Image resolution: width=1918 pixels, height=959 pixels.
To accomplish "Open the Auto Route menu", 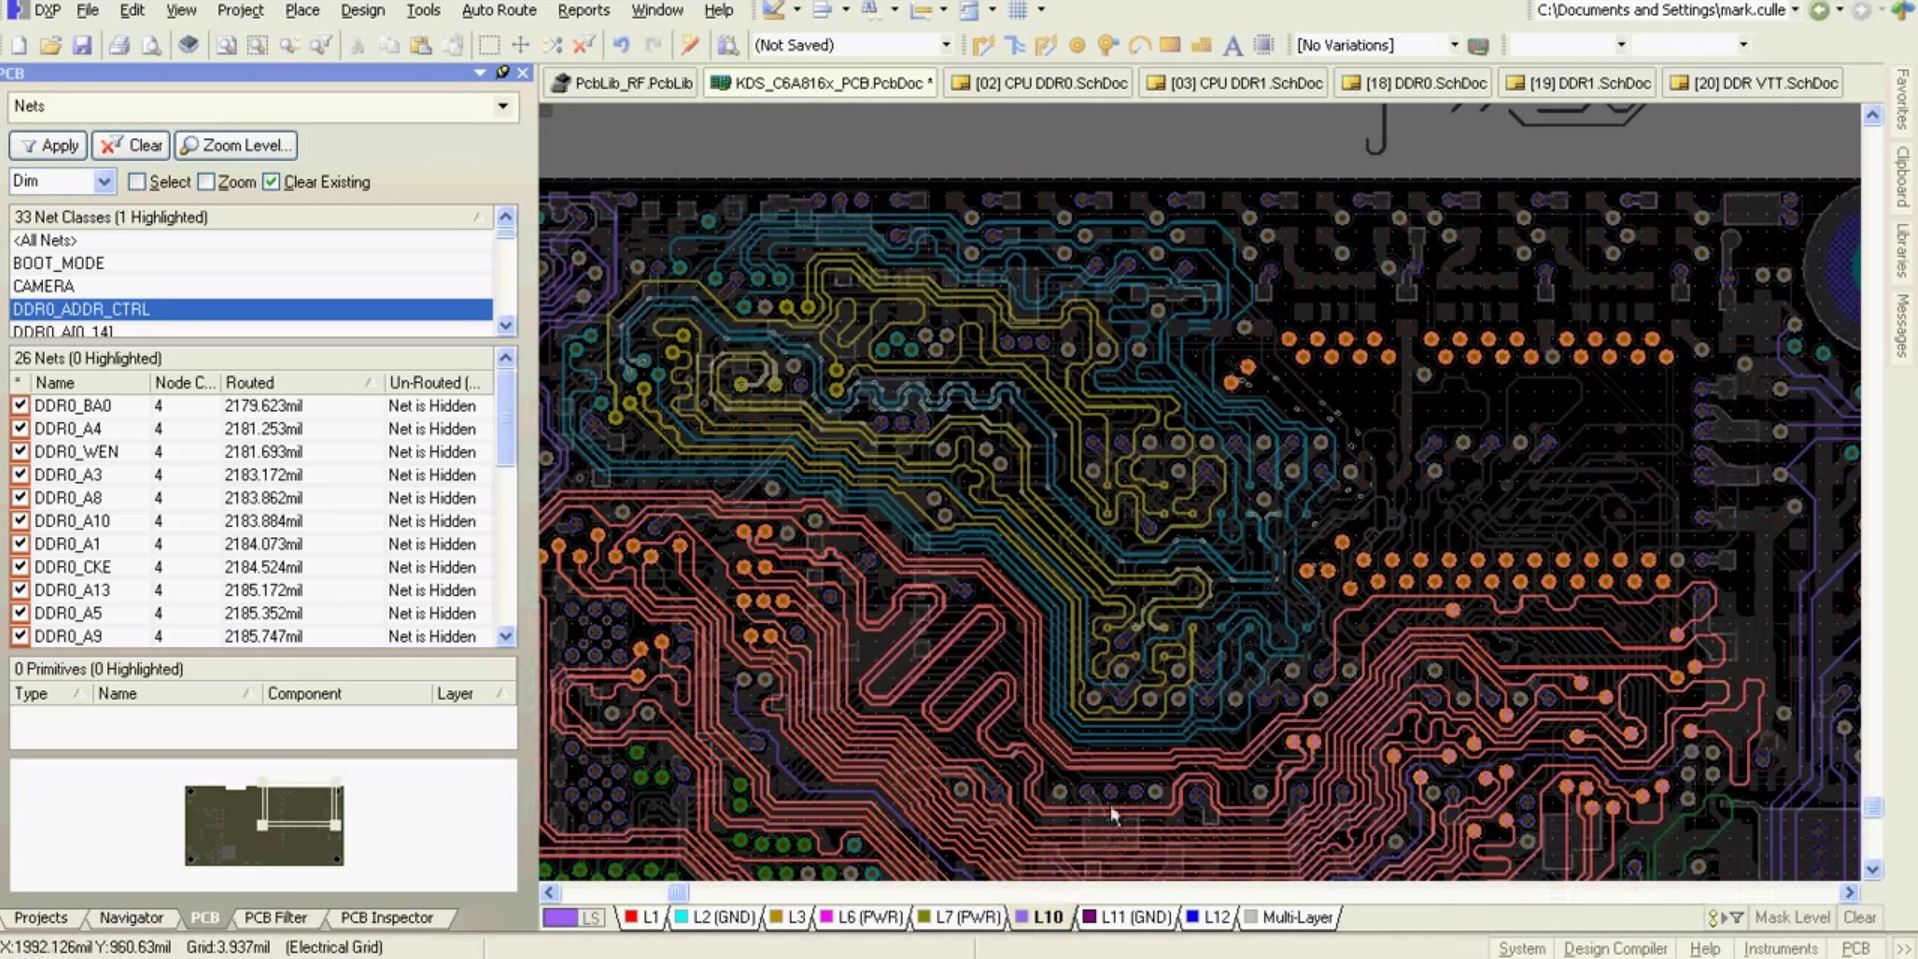I will coord(498,10).
